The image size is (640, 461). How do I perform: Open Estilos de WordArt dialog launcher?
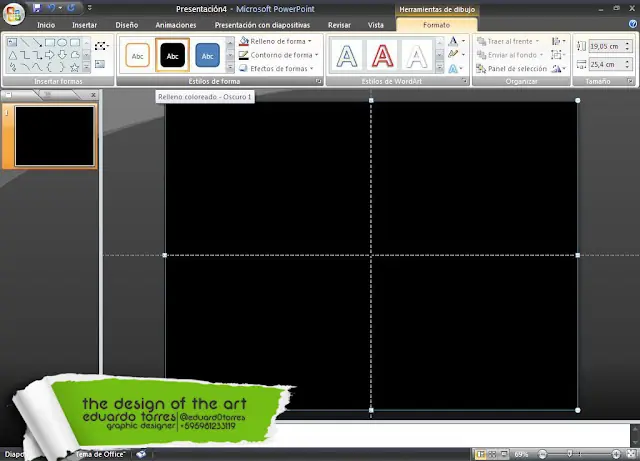click(464, 81)
